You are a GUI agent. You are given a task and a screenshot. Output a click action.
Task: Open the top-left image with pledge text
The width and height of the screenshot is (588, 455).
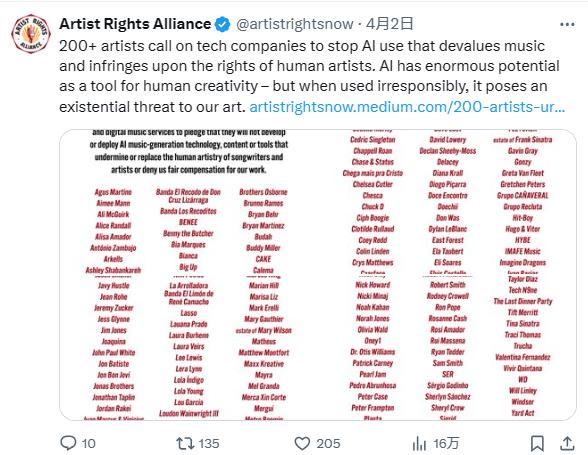pyautogui.click(x=189, y=203)
